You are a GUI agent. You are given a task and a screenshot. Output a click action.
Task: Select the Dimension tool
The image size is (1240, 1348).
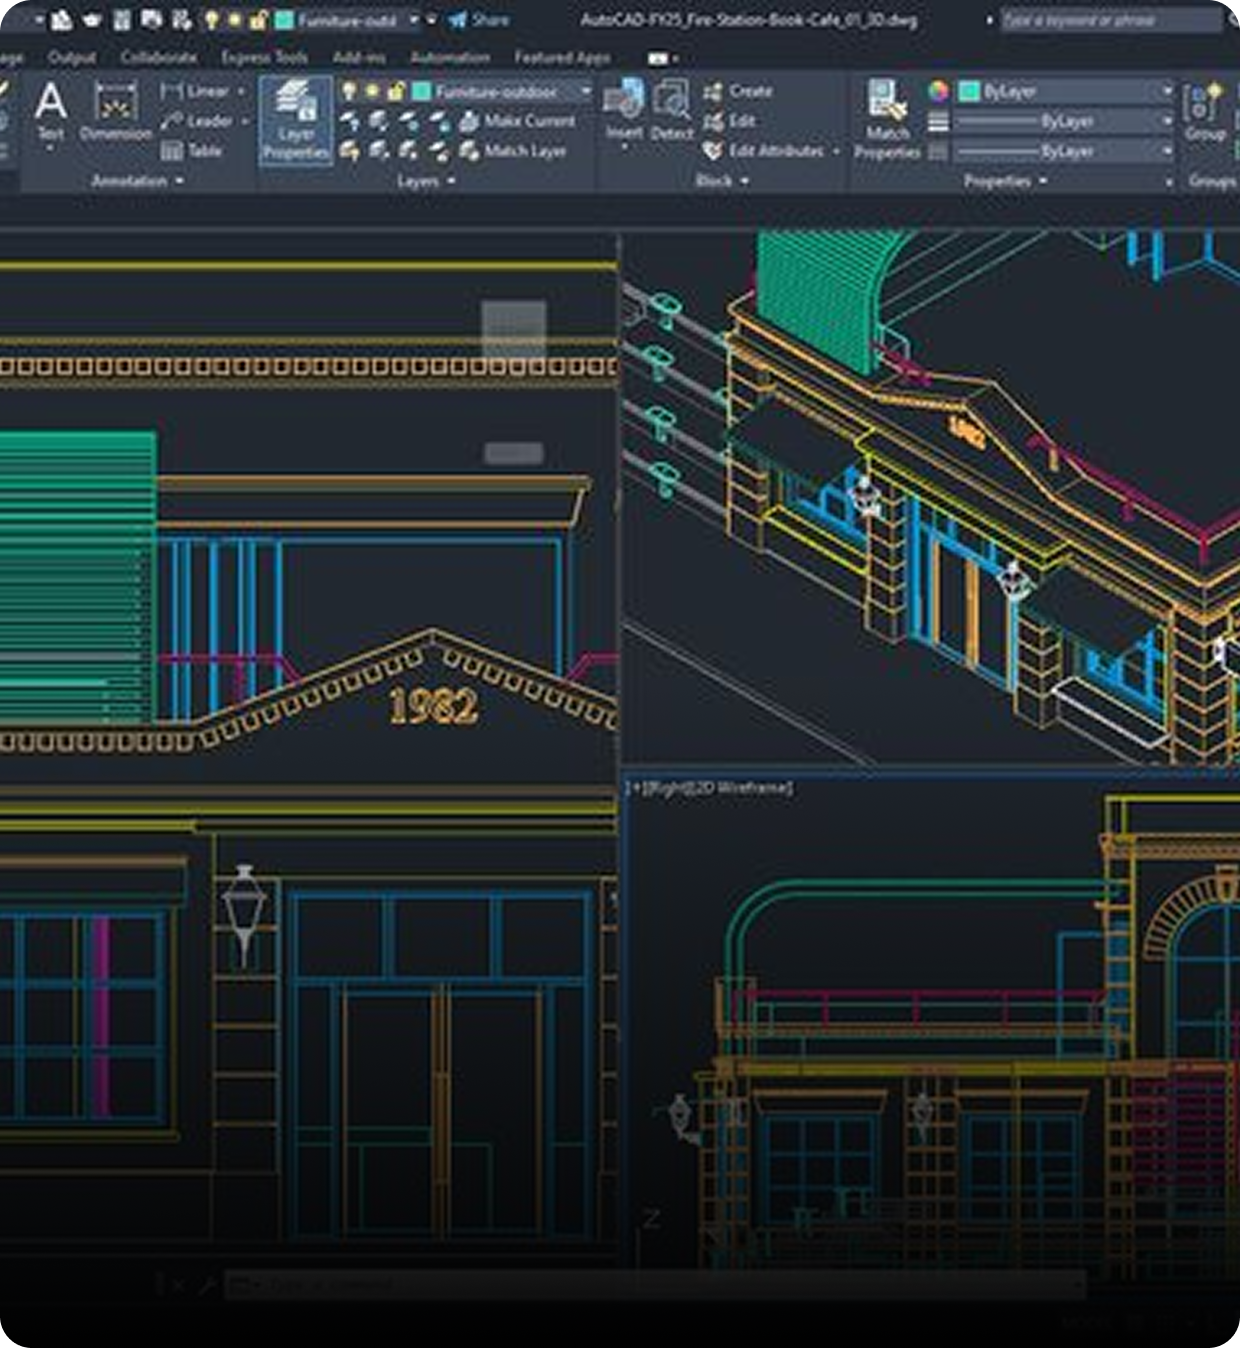[x=116, y=110]
